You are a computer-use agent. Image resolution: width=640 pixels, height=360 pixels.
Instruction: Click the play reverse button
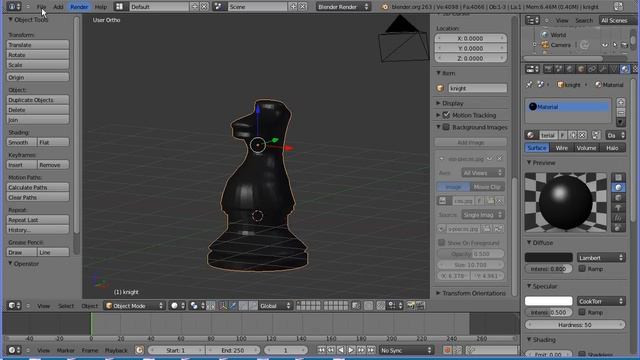tap(341, 350)
